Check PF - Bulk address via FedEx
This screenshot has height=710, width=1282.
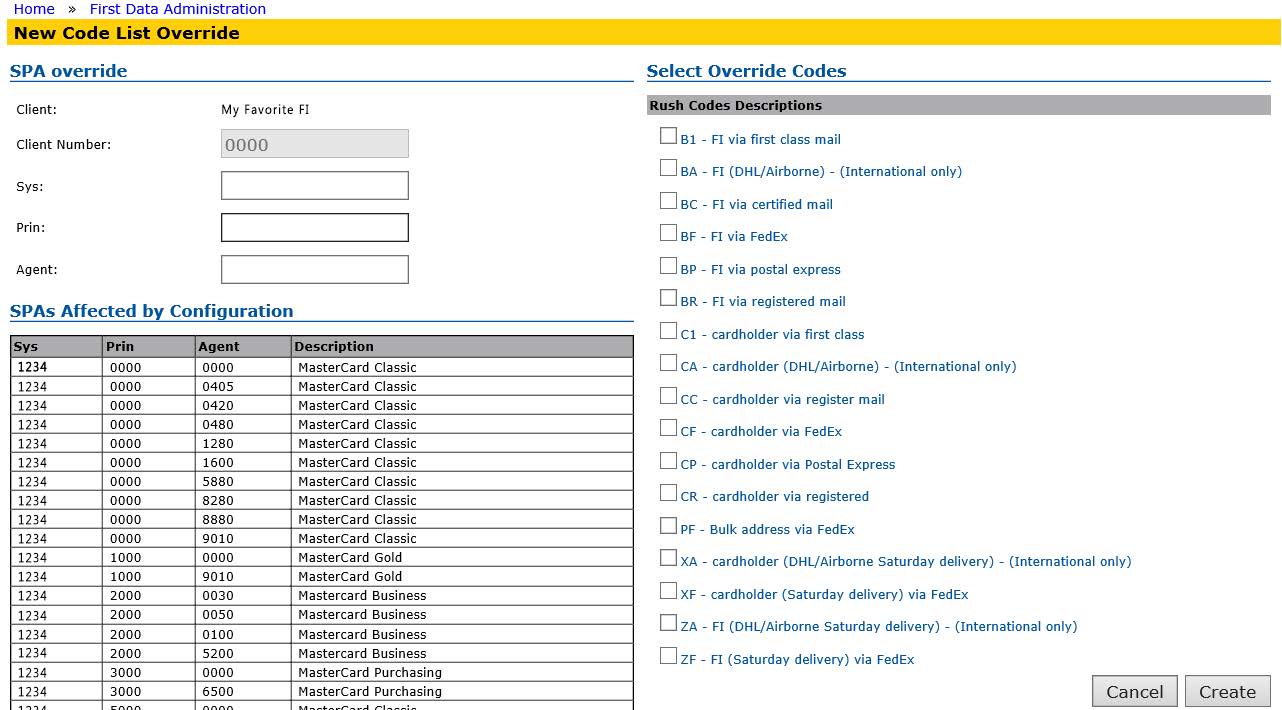click(668, 526)
